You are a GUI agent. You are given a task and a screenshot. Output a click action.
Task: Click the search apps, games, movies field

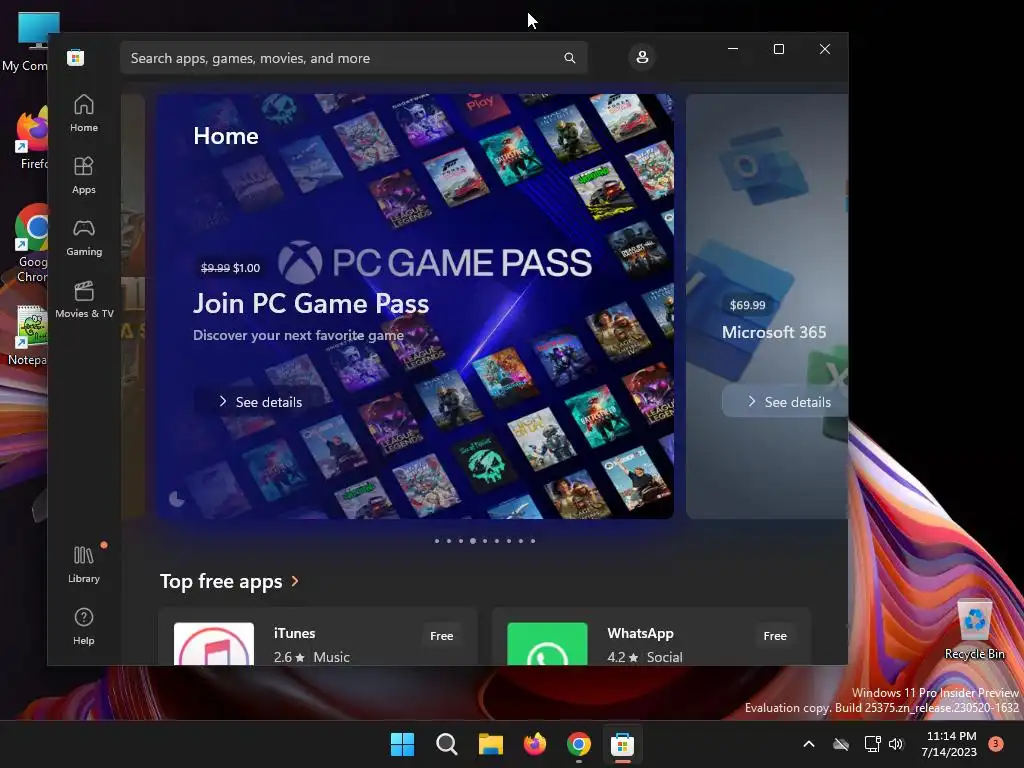click(x=353, y=58)
